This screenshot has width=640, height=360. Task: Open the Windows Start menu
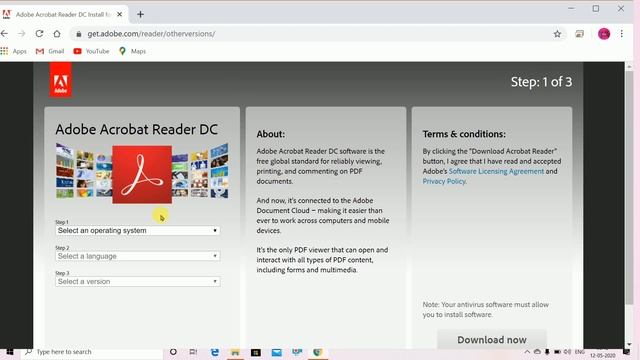coord(9,352)
